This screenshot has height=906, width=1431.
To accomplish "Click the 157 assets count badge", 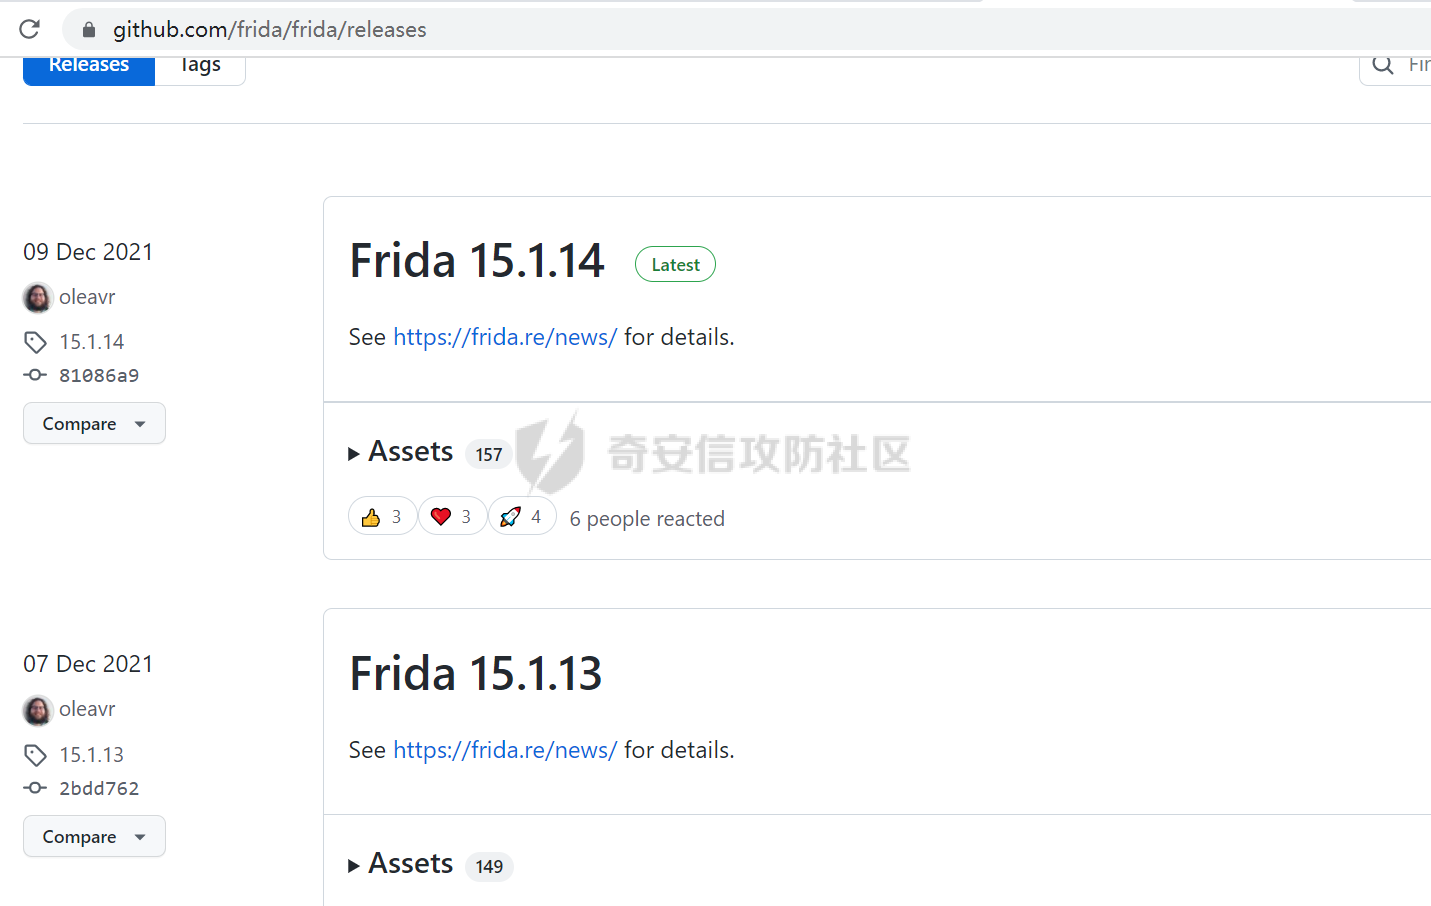I will pyautogui.click(x=489, y=455).
